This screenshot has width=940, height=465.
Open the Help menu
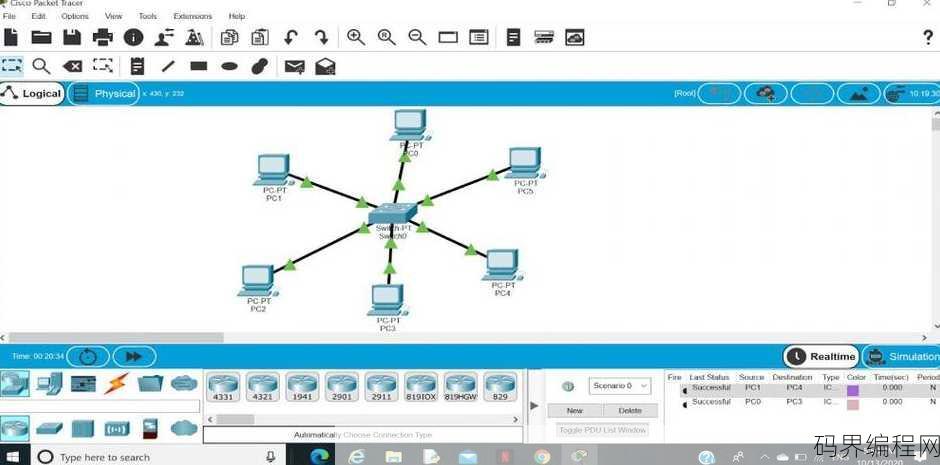coord(237,16)
